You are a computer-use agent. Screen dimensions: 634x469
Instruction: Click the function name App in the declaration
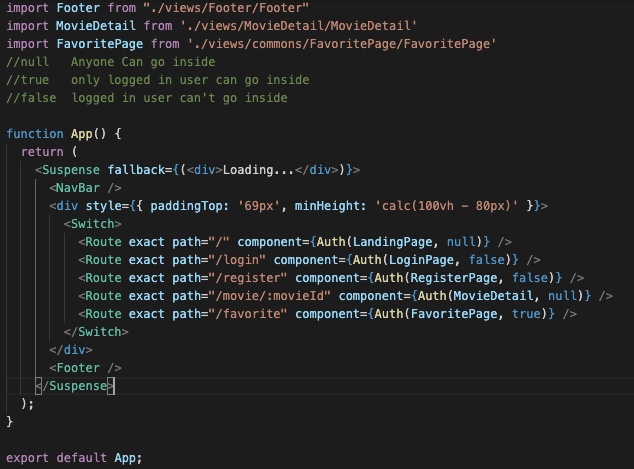click(x=82, y=134)
